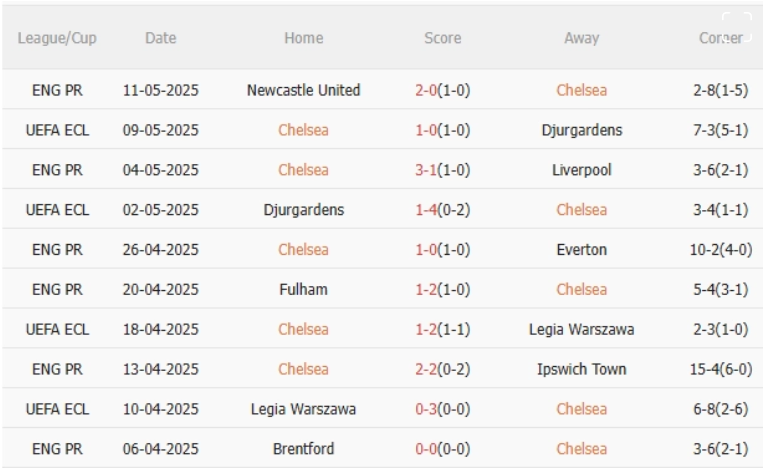Select the League/Cup column header
Viewport: 772px width, 473px height.
pos(57,38)
